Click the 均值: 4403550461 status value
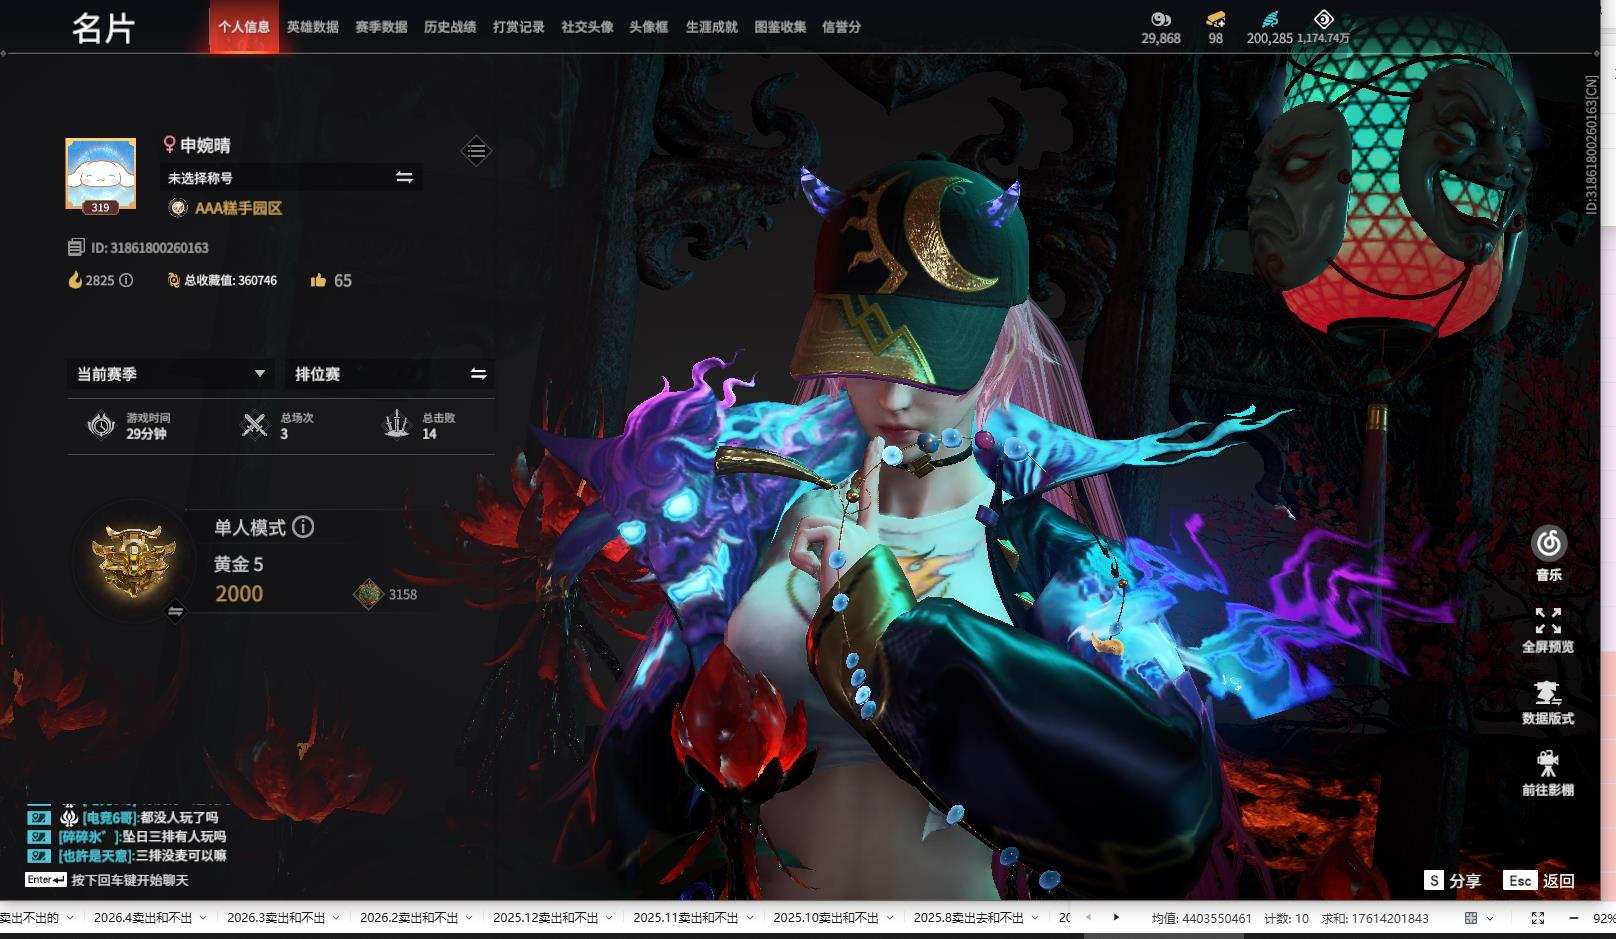This screenshot has width=1616, height=939. (x=1201, y=918)
